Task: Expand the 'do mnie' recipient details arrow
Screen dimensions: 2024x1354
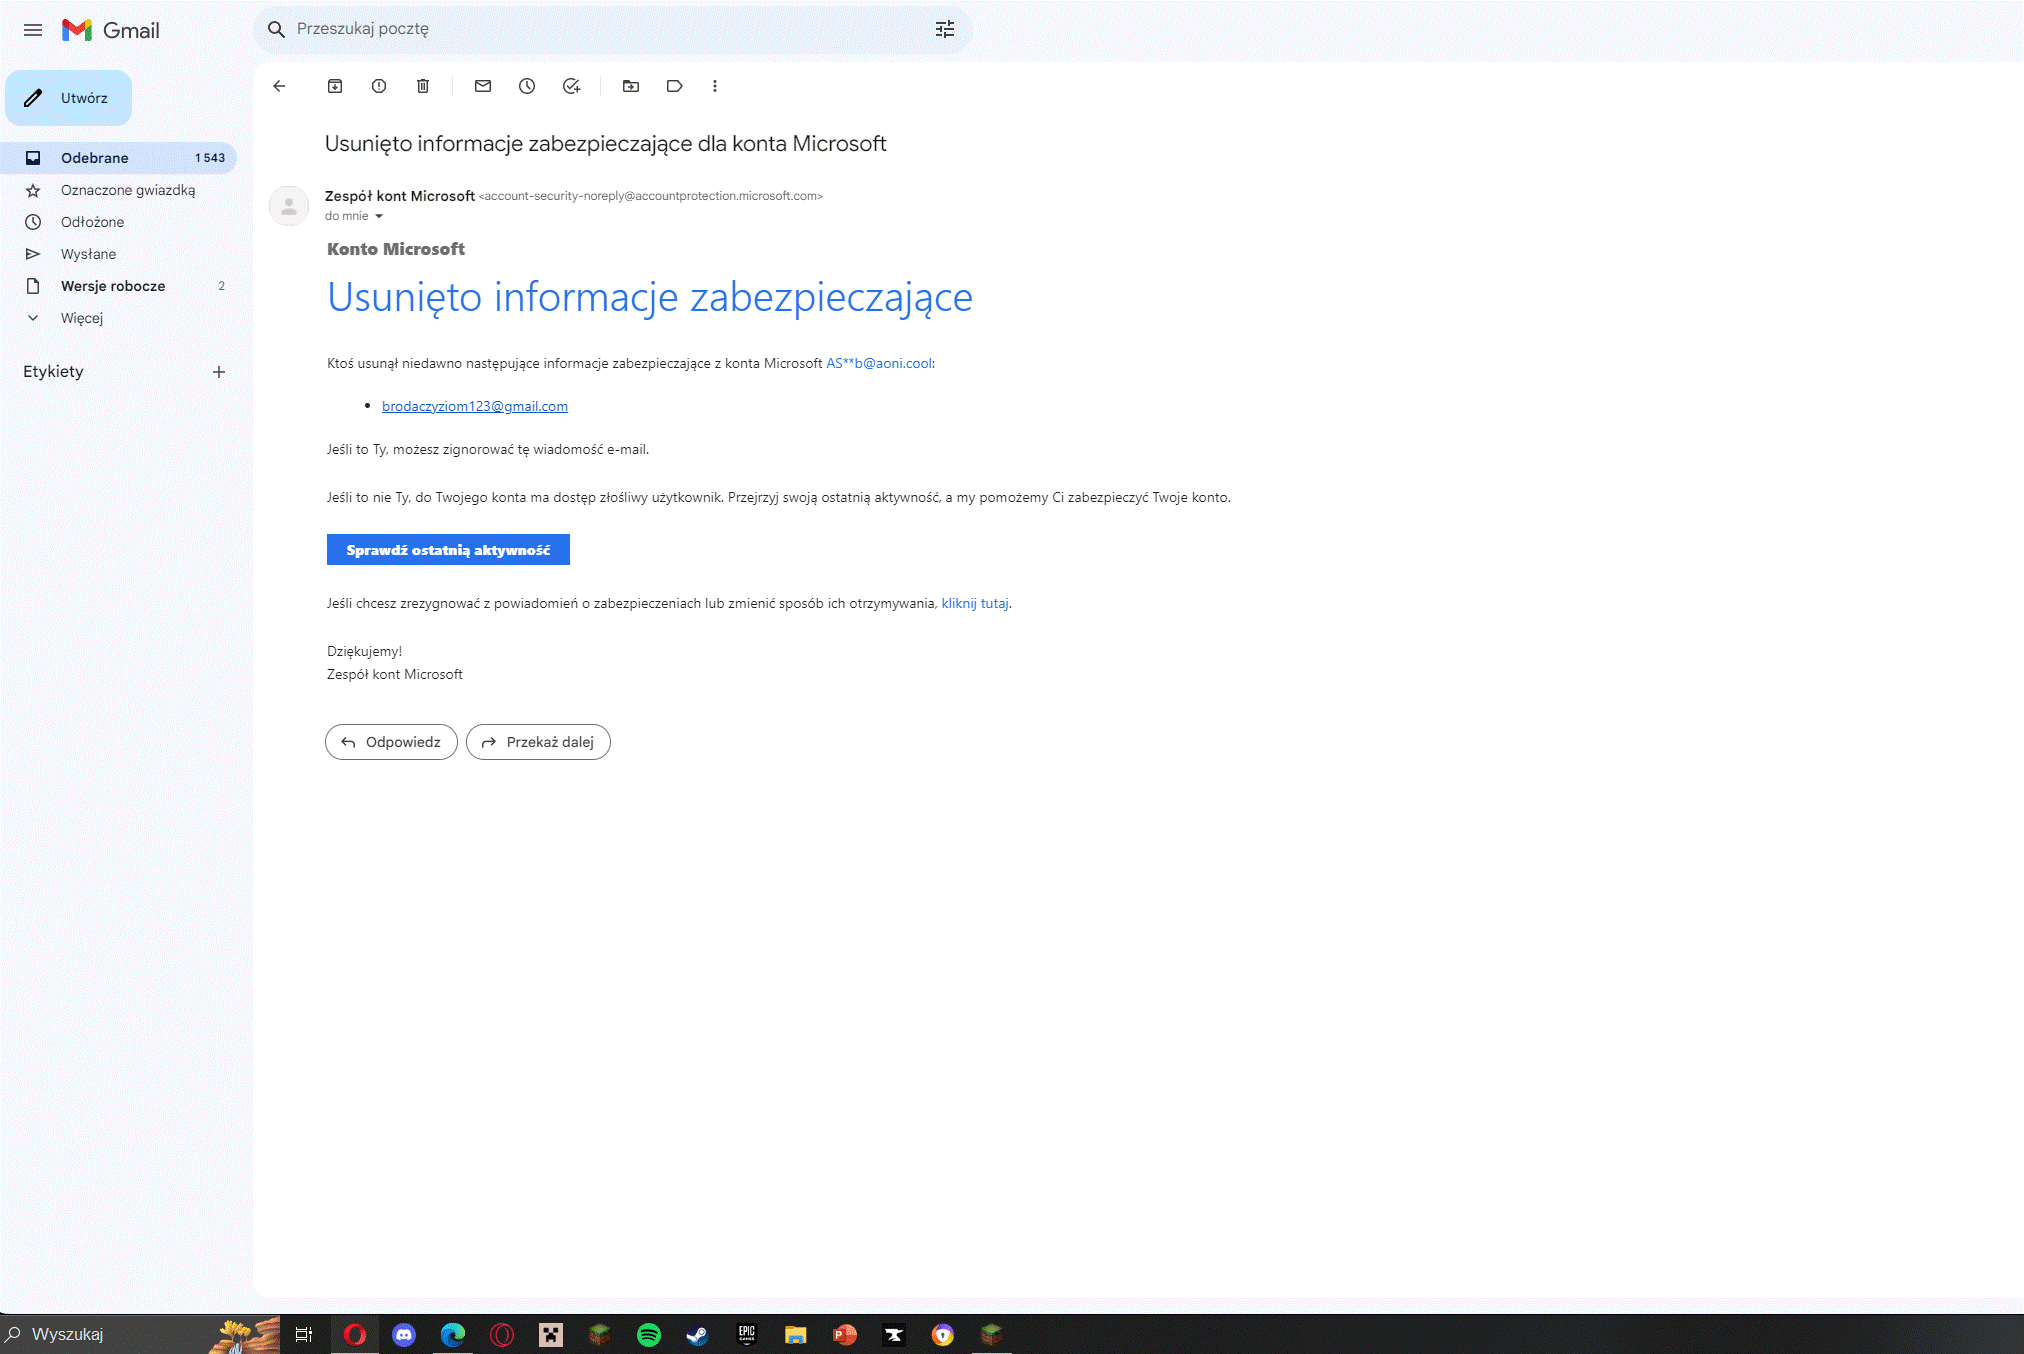Action: click(379, 216)
